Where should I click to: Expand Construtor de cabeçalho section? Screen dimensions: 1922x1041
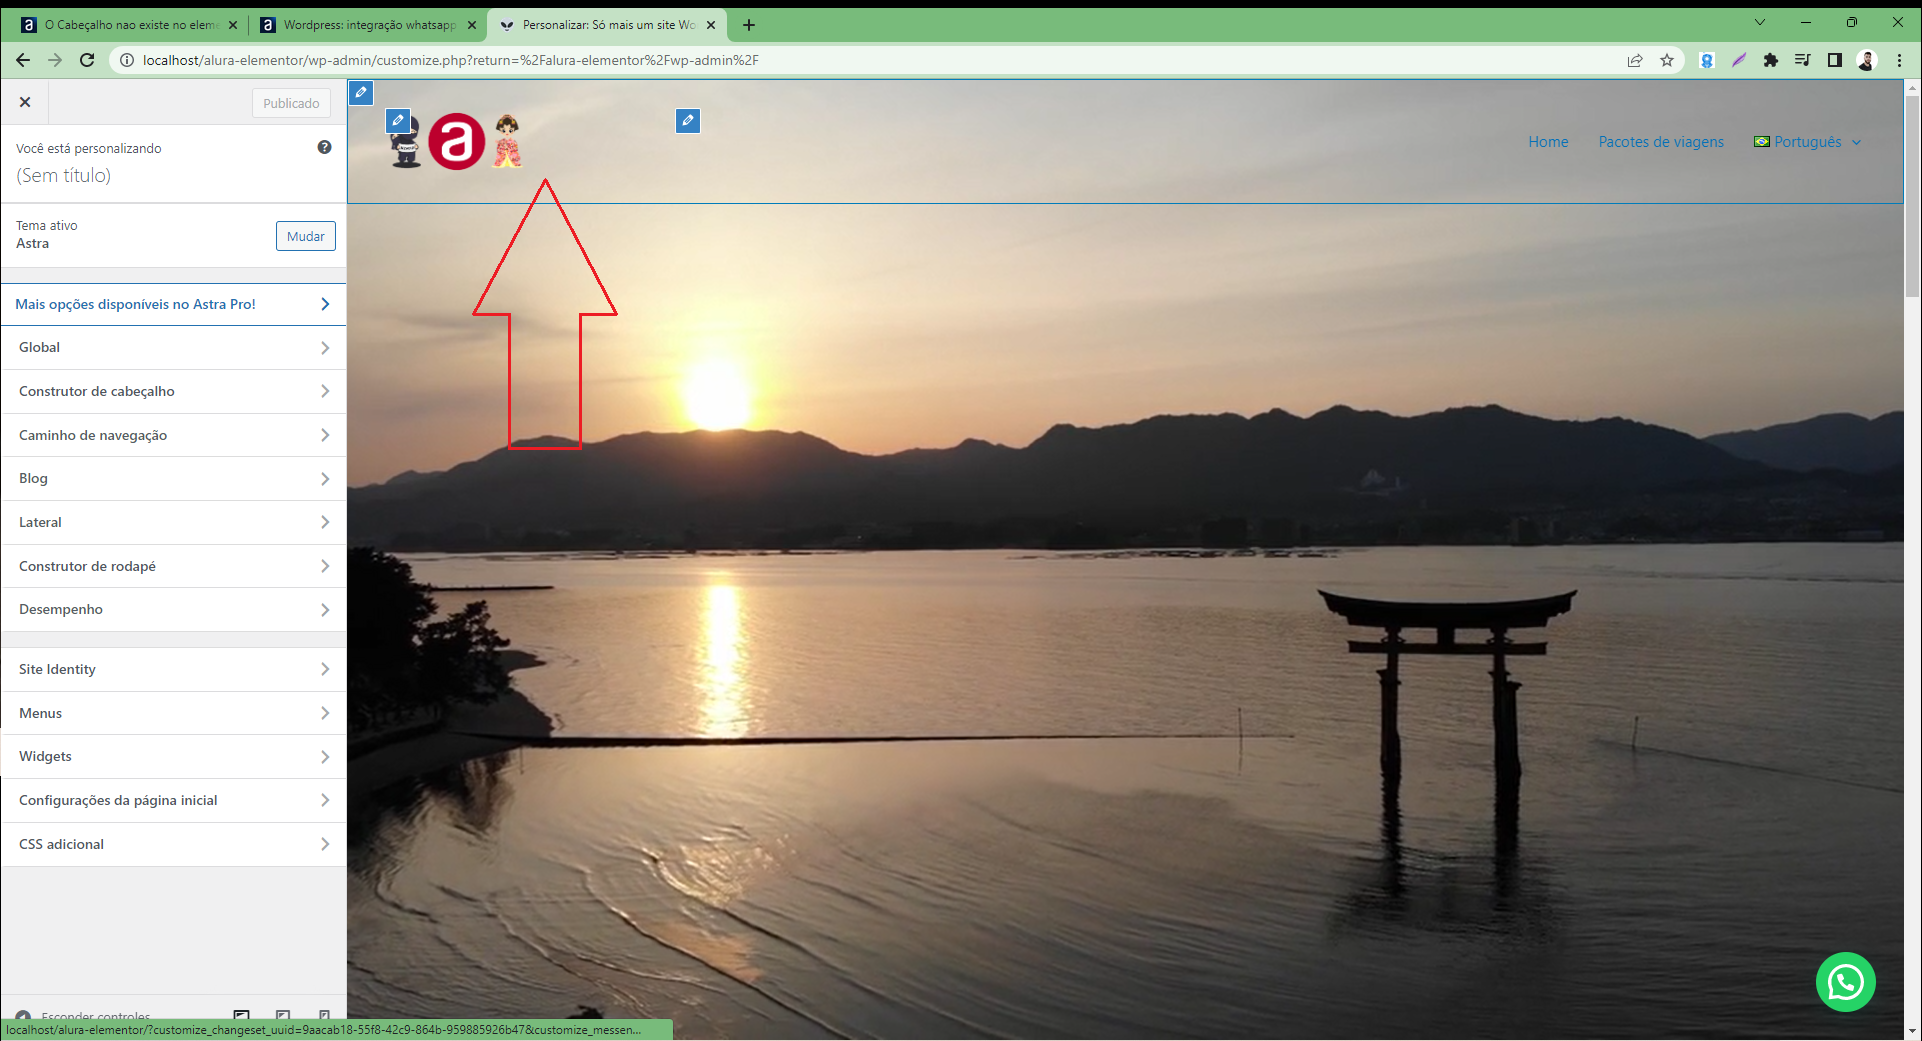174,391
